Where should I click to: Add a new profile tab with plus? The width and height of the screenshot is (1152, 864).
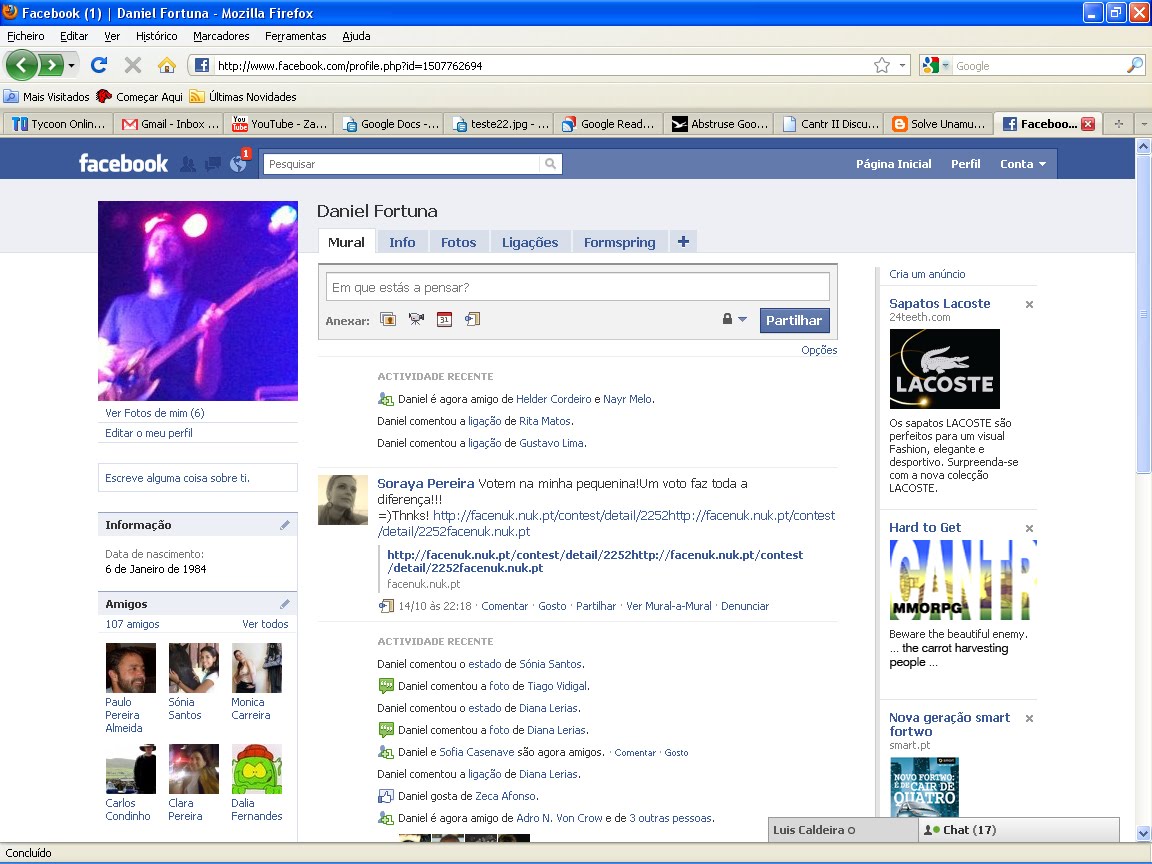pyautogui.click(x=683, y=242)
